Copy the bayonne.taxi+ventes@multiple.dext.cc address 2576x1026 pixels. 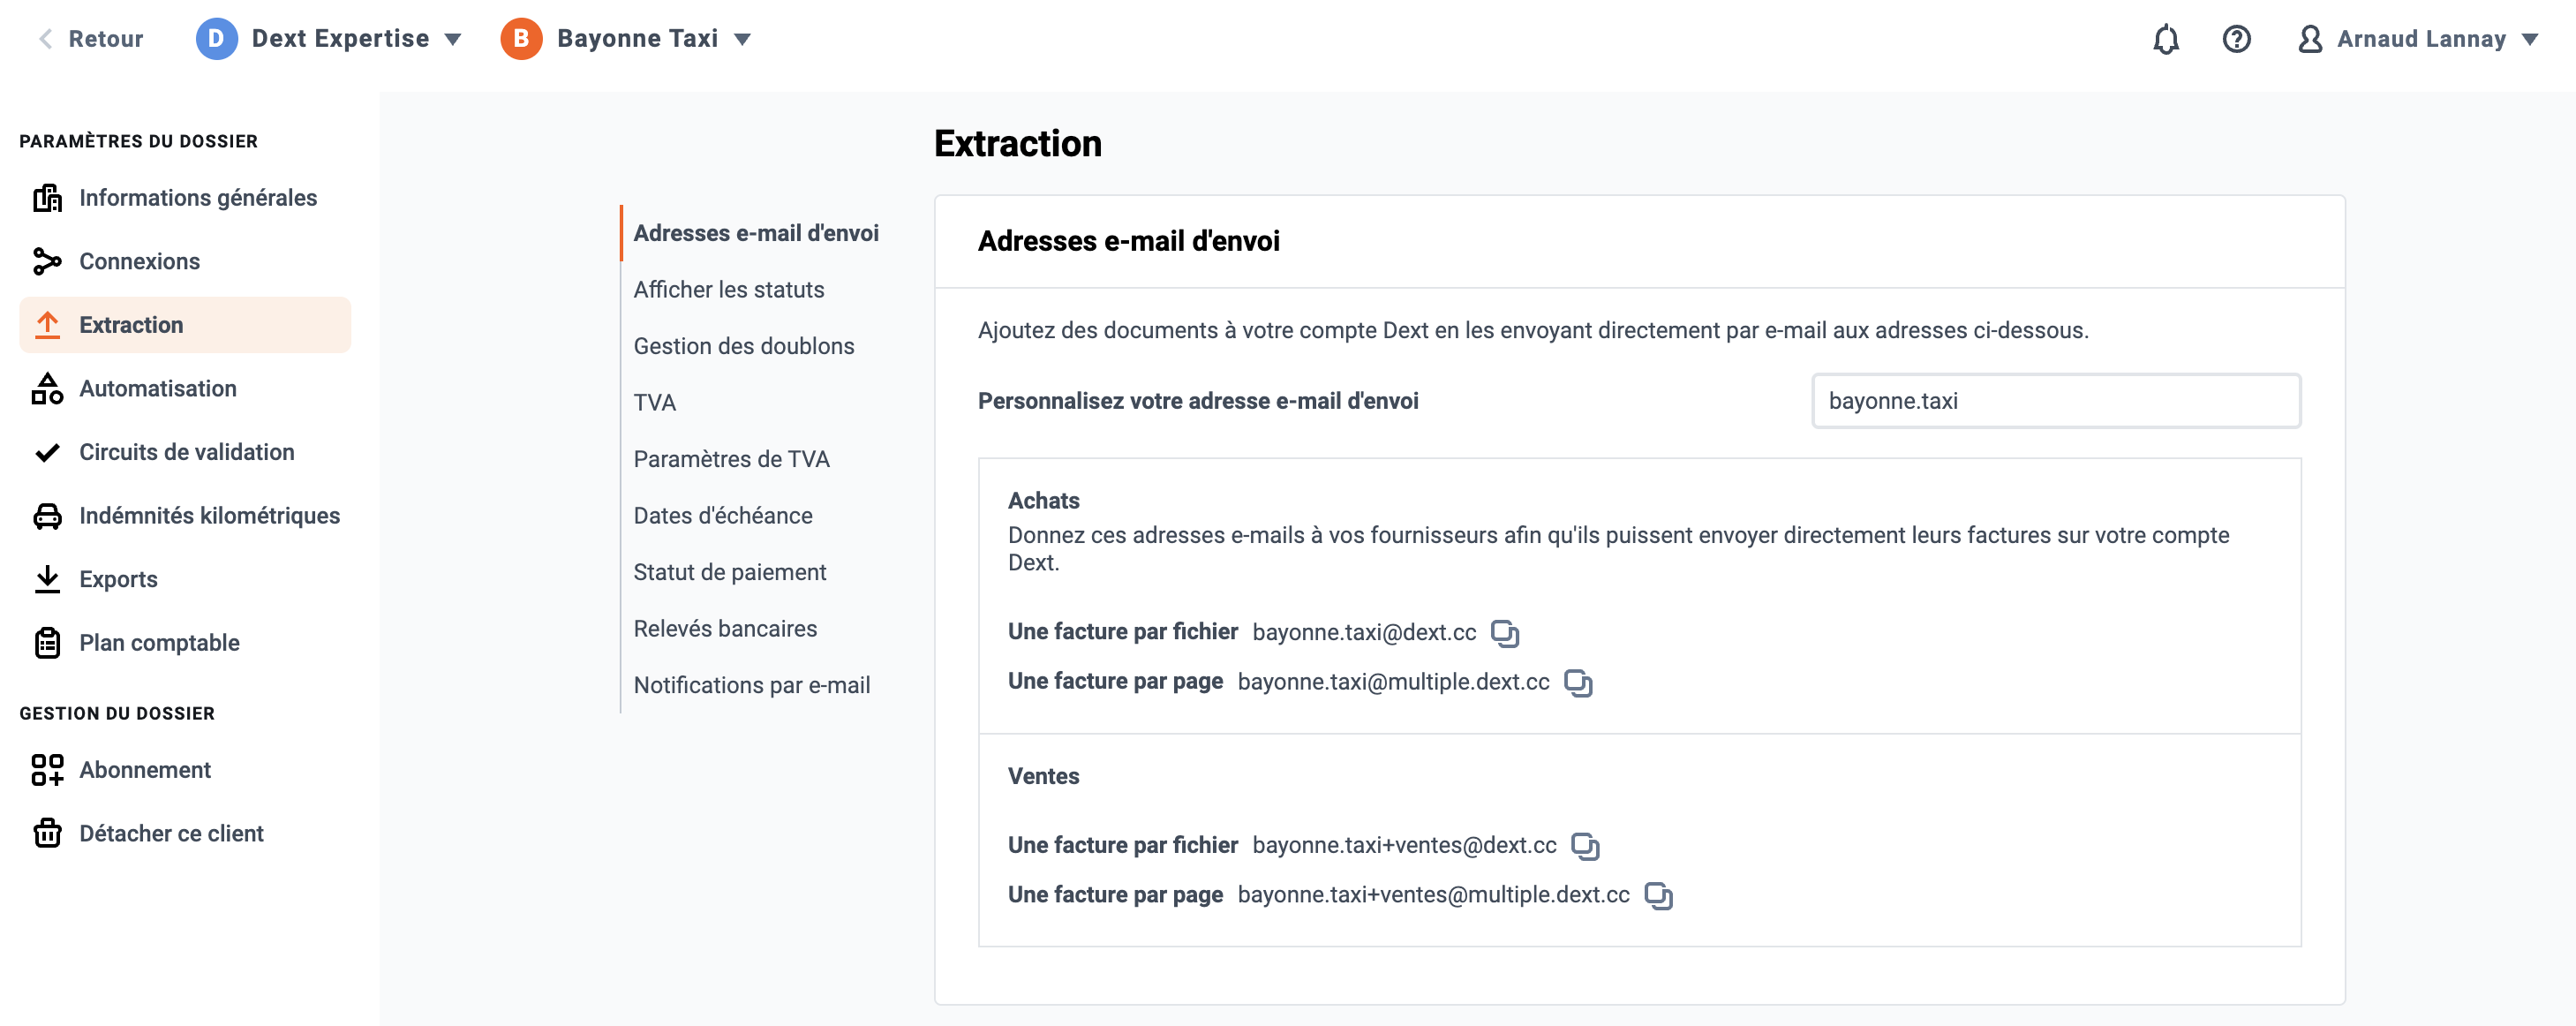[x=1658, y=896]
